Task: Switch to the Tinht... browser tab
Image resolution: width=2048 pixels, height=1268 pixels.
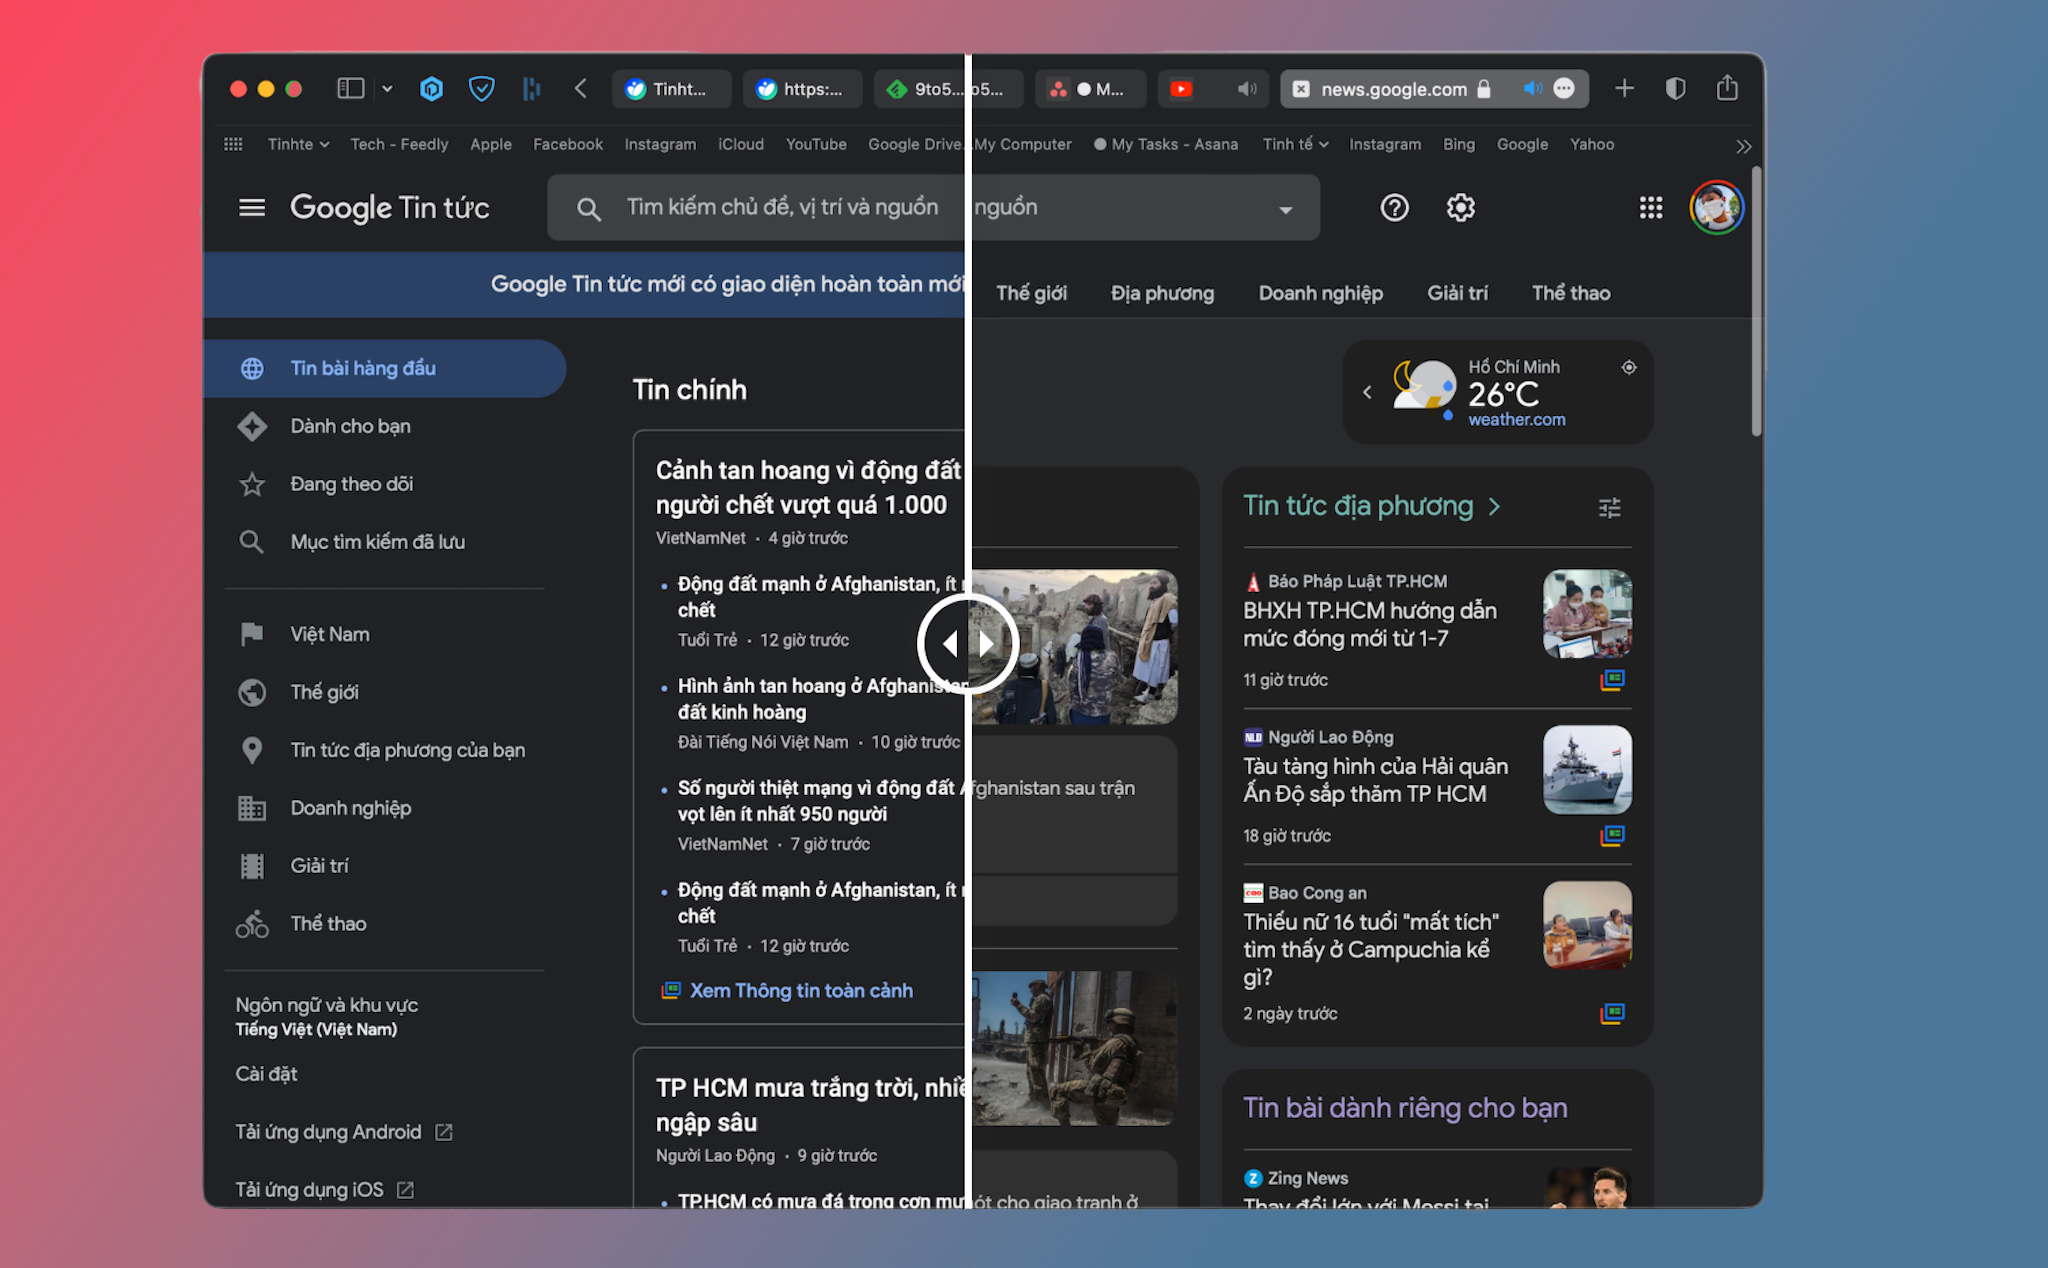Action: [x=670, y=89]
